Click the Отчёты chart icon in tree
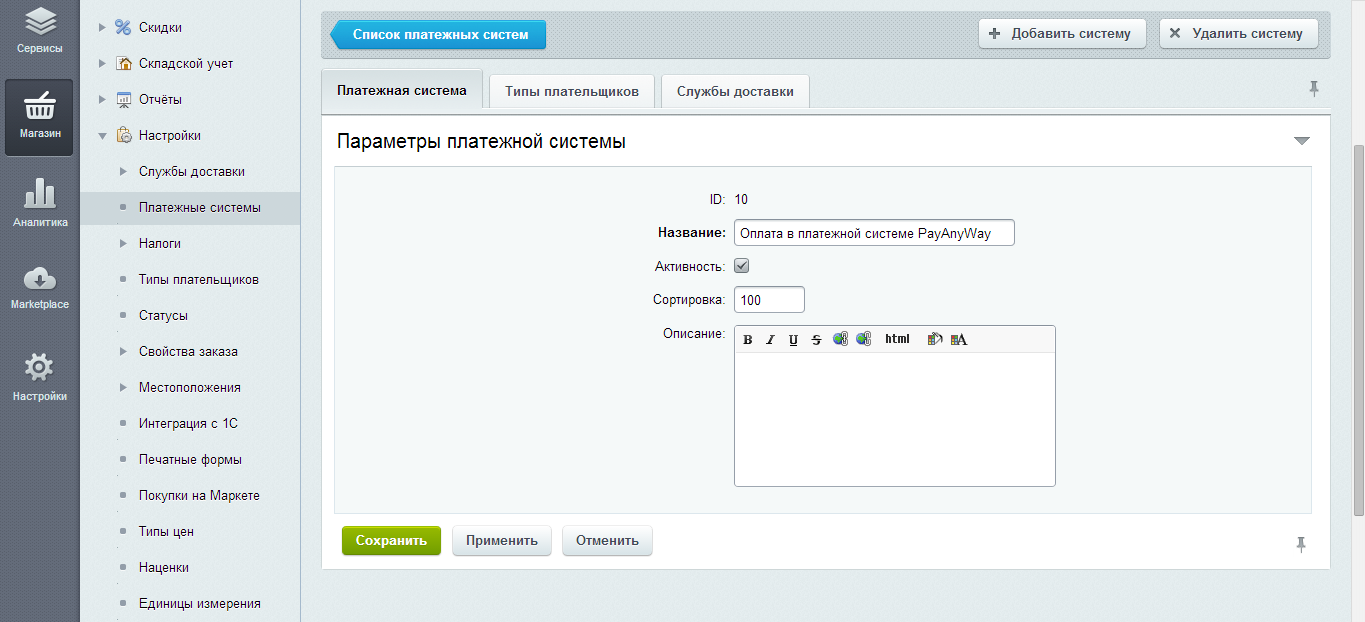This screenshot has width=1365, height=622. [124, 99]
